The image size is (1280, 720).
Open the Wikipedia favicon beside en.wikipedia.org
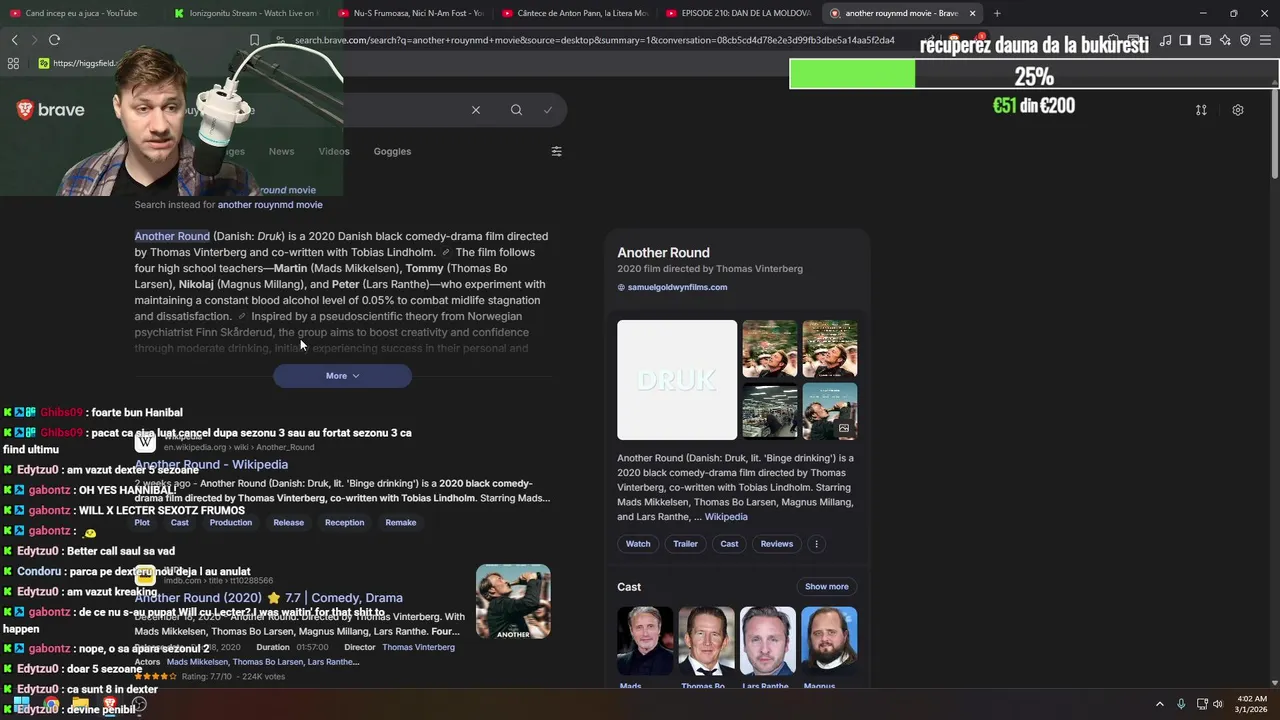coord(145,441)
